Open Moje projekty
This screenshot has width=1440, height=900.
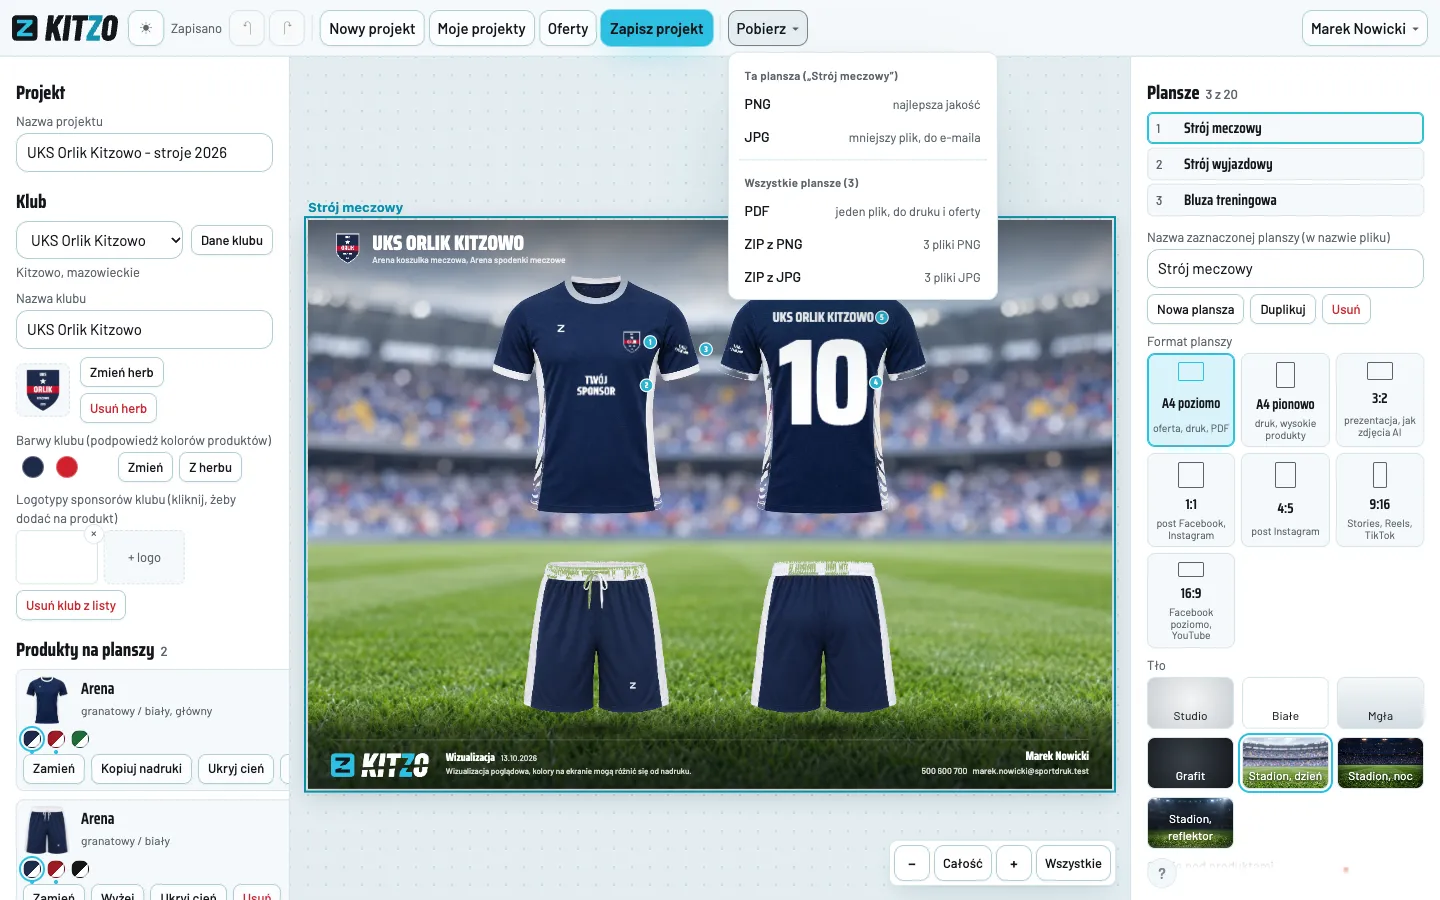[481, 28]
